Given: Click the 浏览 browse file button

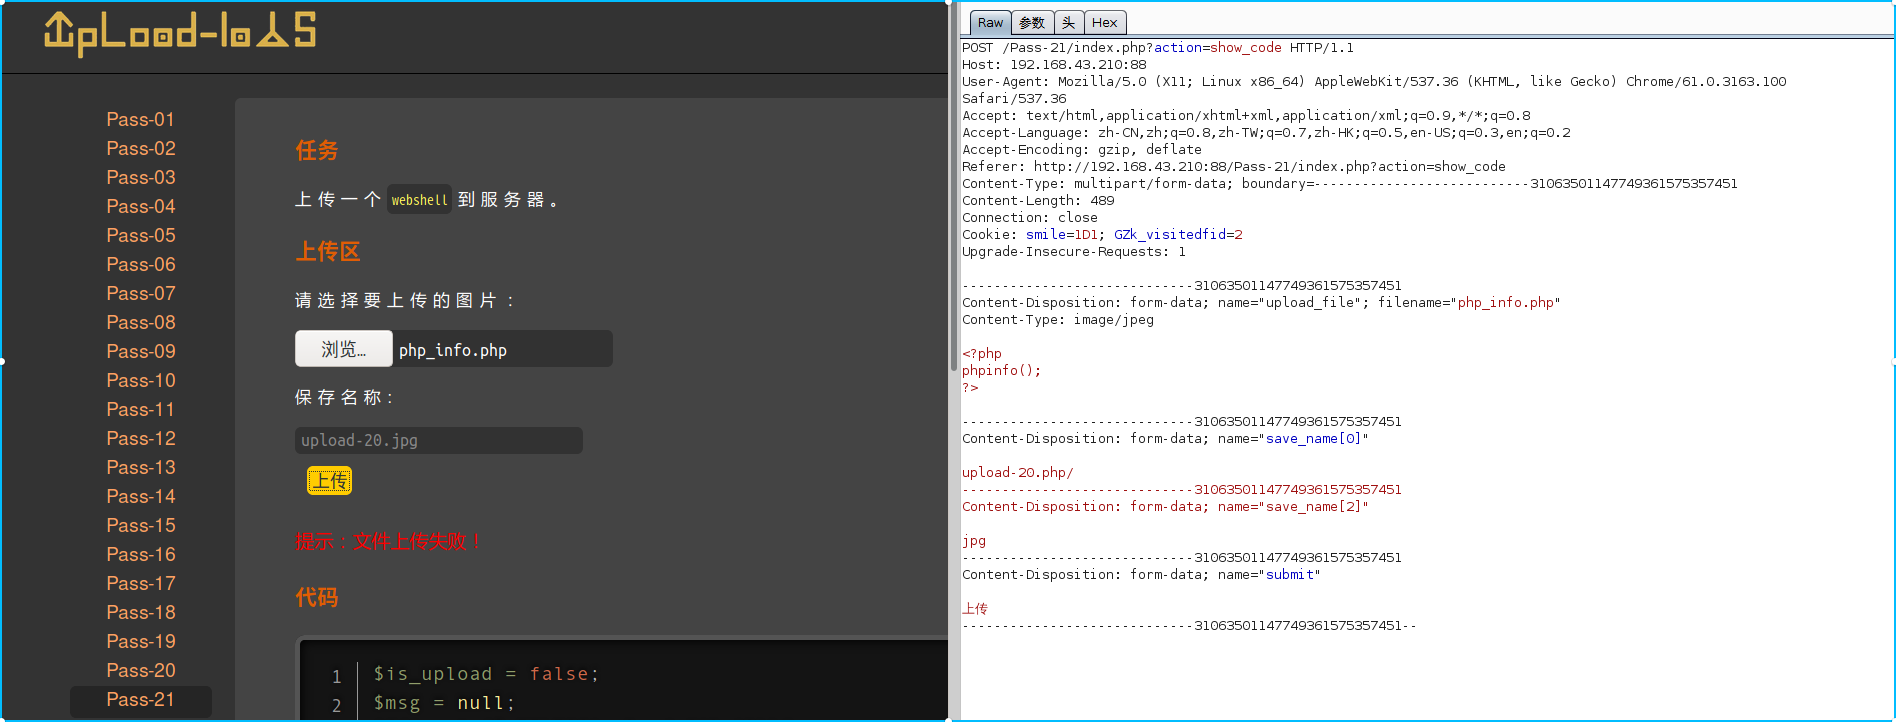Looking at the screenshot, I should click(x=343, y=349).
